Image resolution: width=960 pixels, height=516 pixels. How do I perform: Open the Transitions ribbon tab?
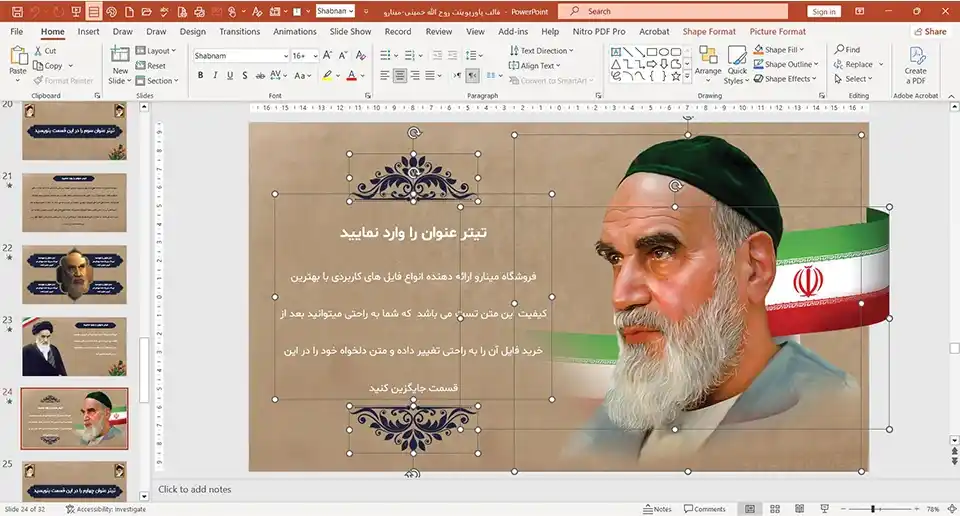coord(239,31)
